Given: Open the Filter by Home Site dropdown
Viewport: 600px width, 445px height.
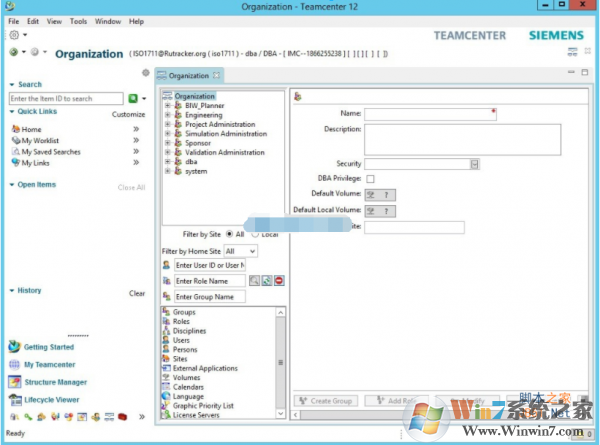Looking at the screenshot, I should coord(241,251).
